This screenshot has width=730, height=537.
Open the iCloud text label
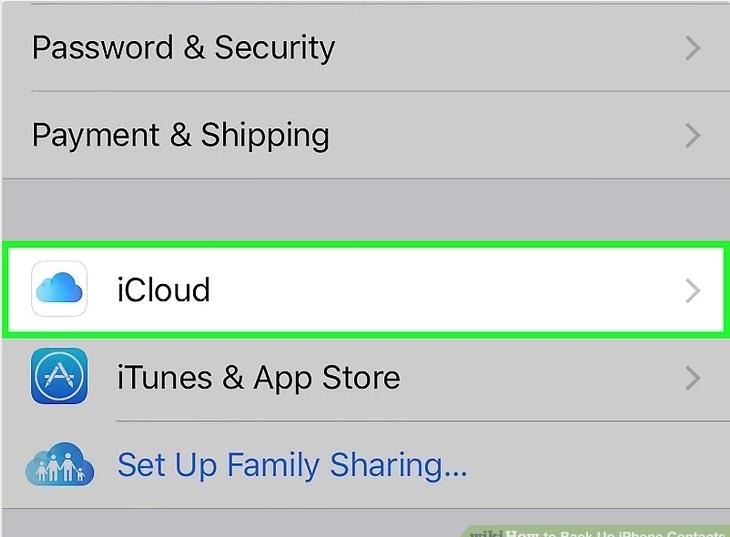click(163, 290)
